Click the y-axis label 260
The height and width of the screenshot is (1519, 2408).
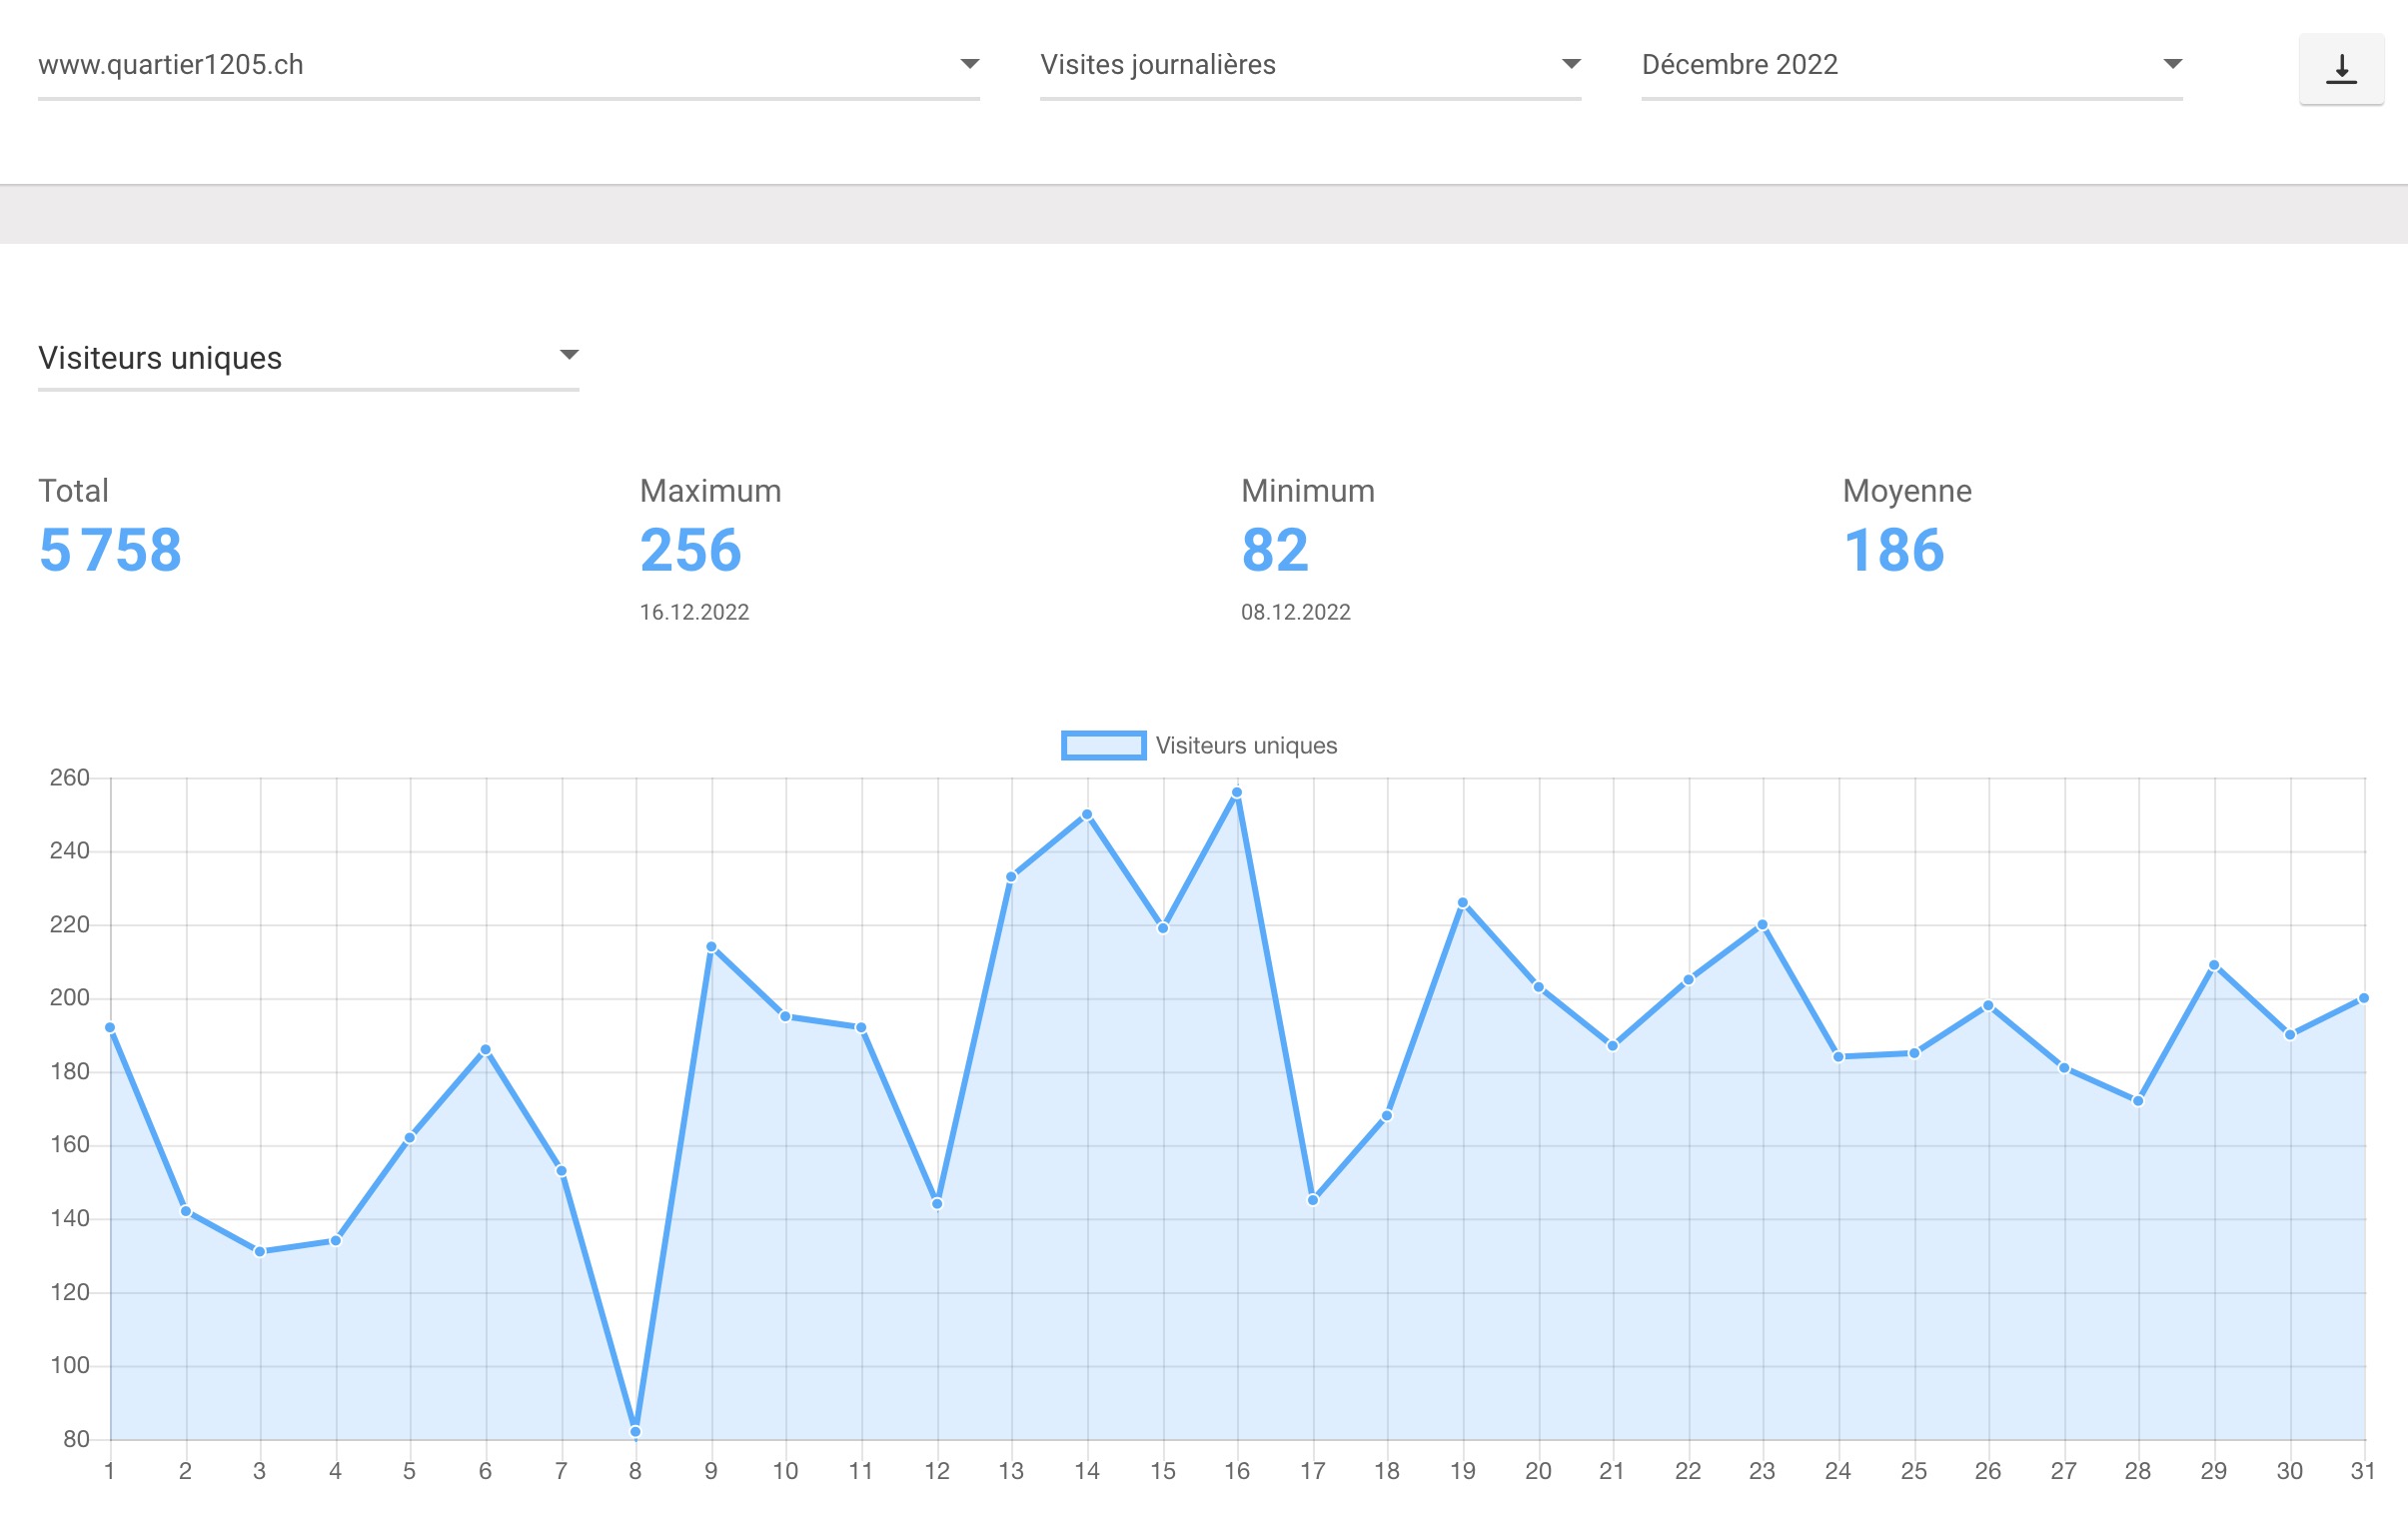click(x=69, y=777)
